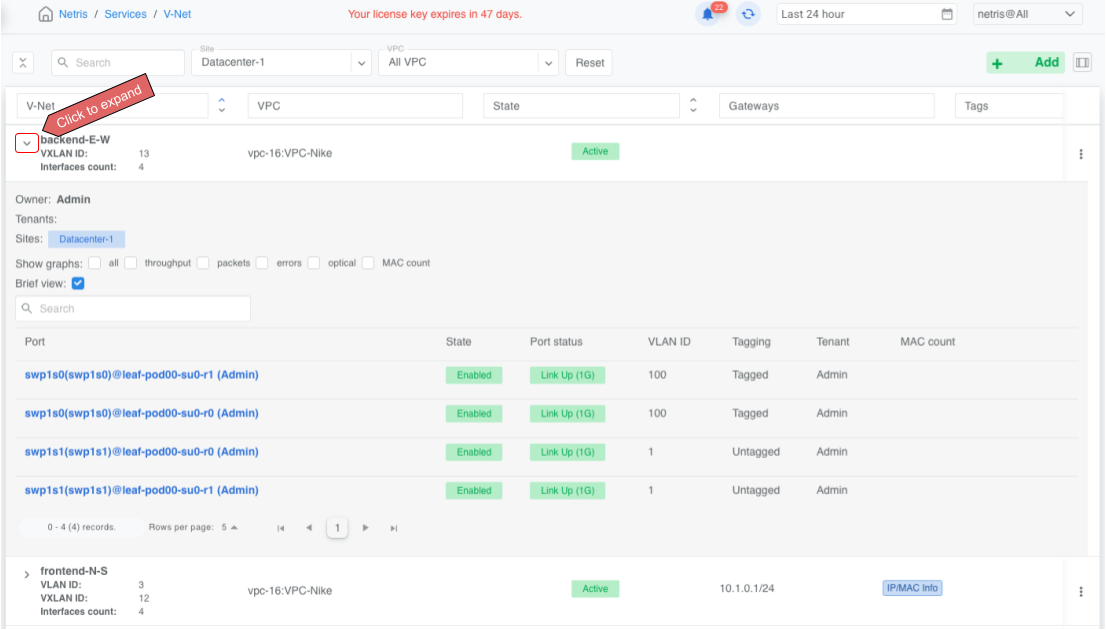Click the collapse filters icon beside search
The height and width of the screenshot is (630, 1106).
(x=24, y=62)
